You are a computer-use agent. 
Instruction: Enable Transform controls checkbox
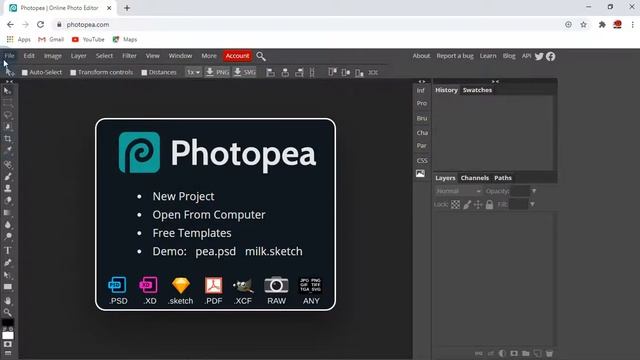(x=73, y=73)
